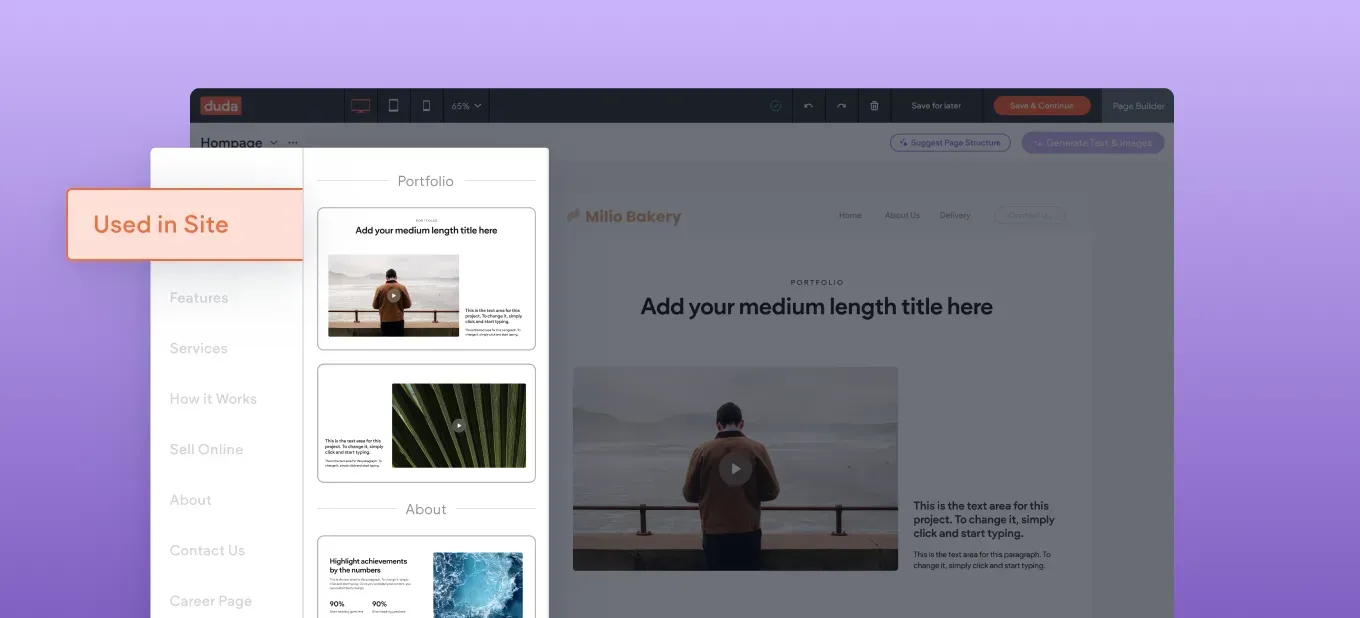Click the Save & Continue button
This screenshot has width=1360, height=618.
tap(1041, 106)
